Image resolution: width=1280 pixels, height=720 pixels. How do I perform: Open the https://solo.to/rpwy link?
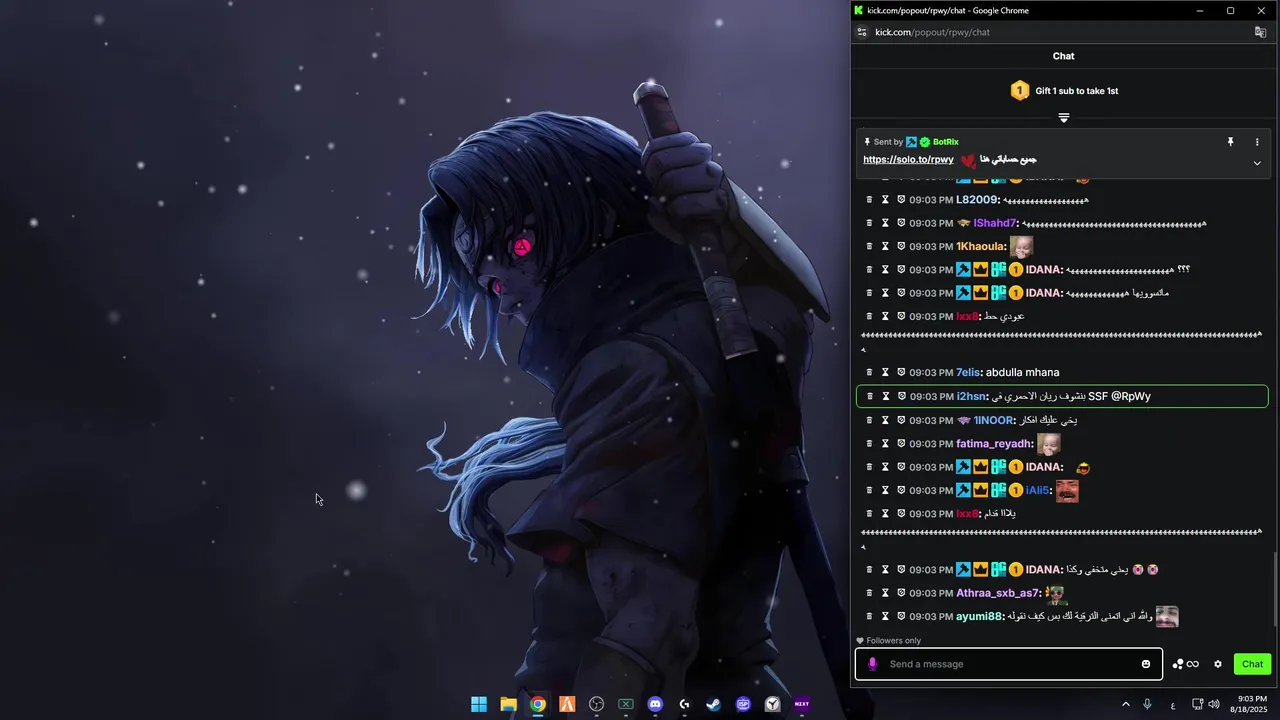[x=908, y=159]
